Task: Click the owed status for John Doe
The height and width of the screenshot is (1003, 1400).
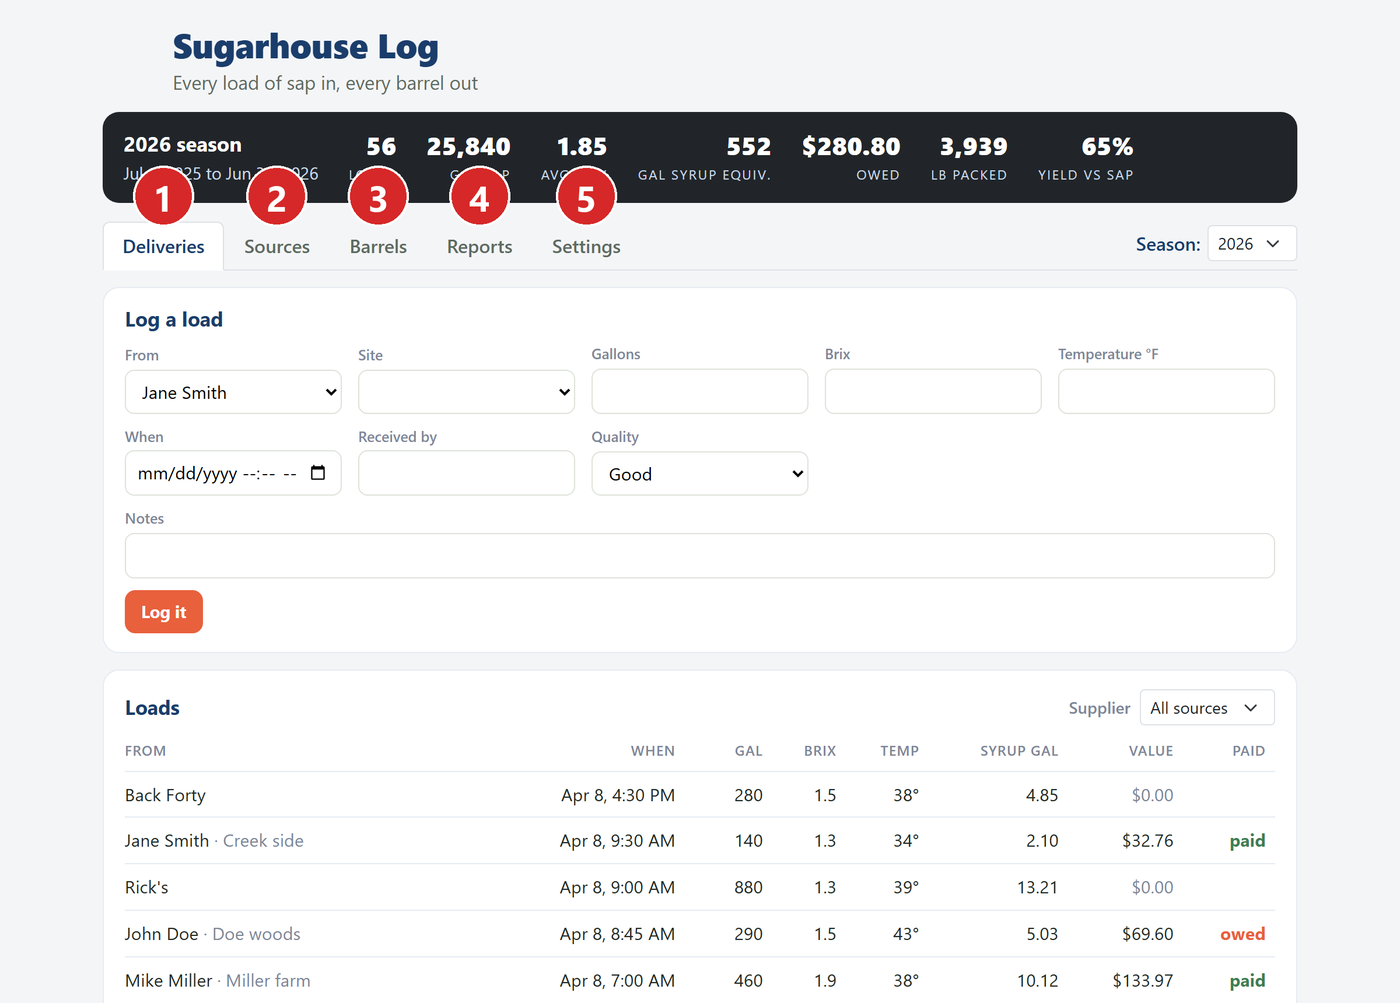Action: (x=1243, y=934)
